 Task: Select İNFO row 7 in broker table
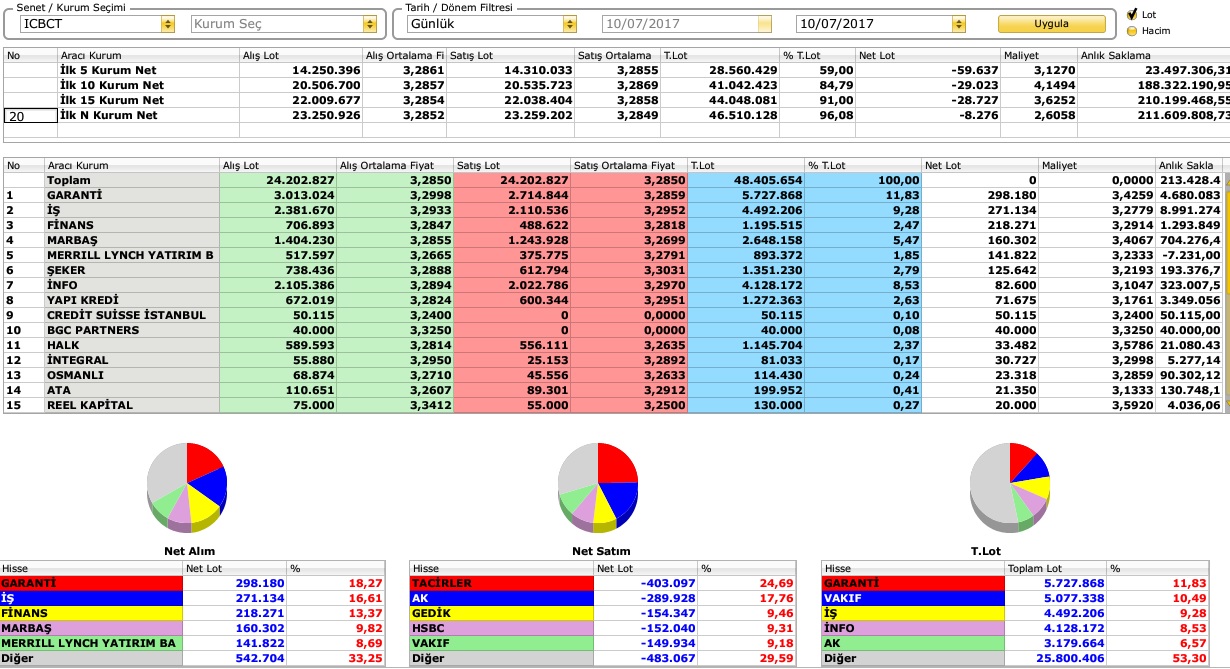(614, 285)
